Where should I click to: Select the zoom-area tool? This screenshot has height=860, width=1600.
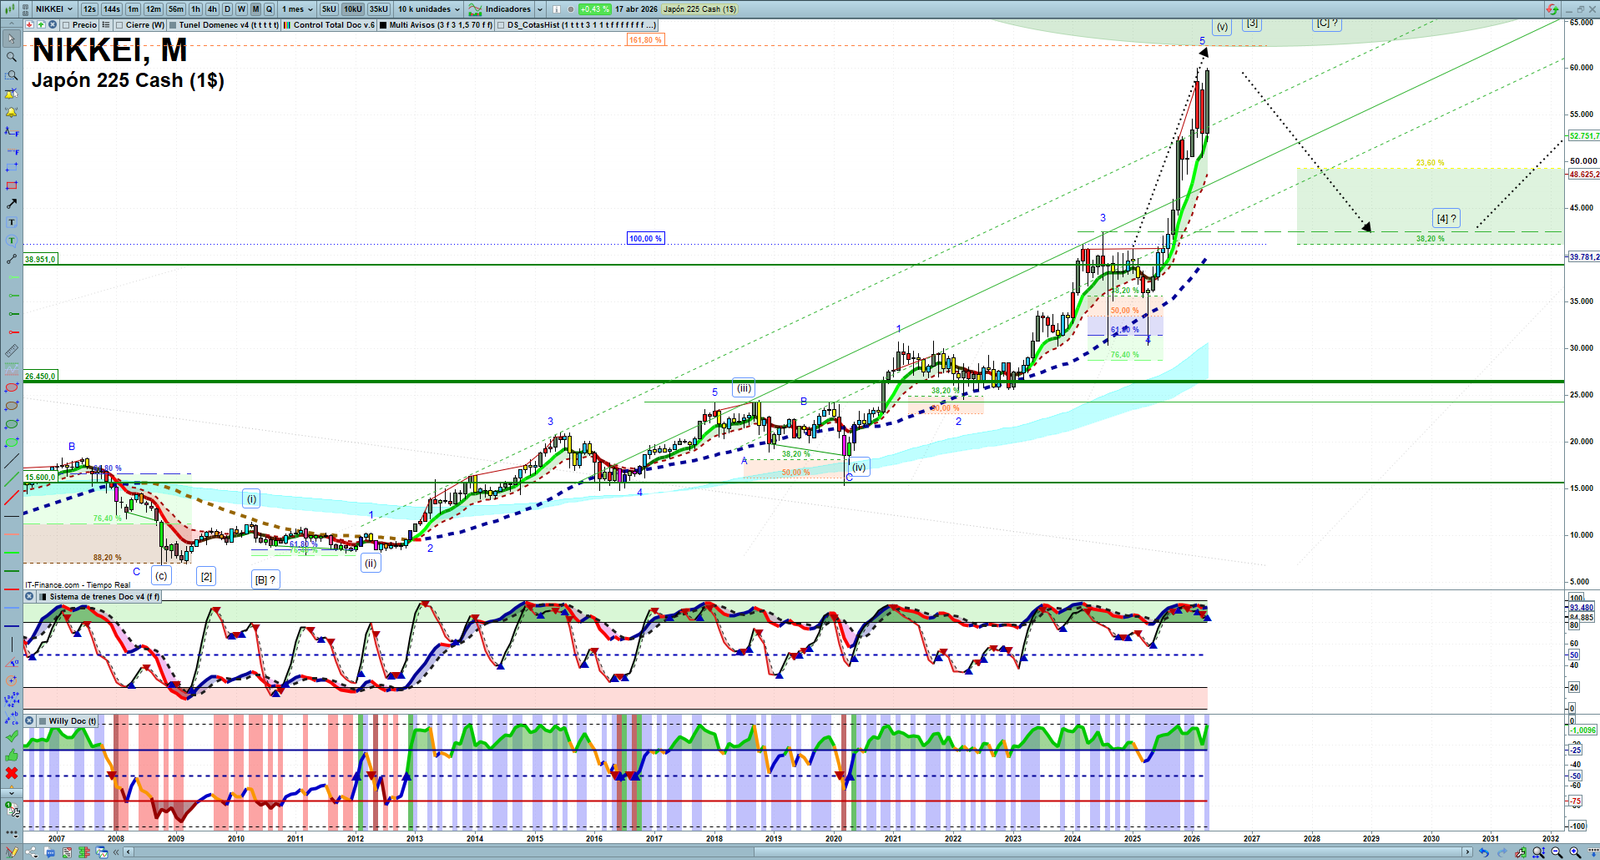(x=12, y=75)
